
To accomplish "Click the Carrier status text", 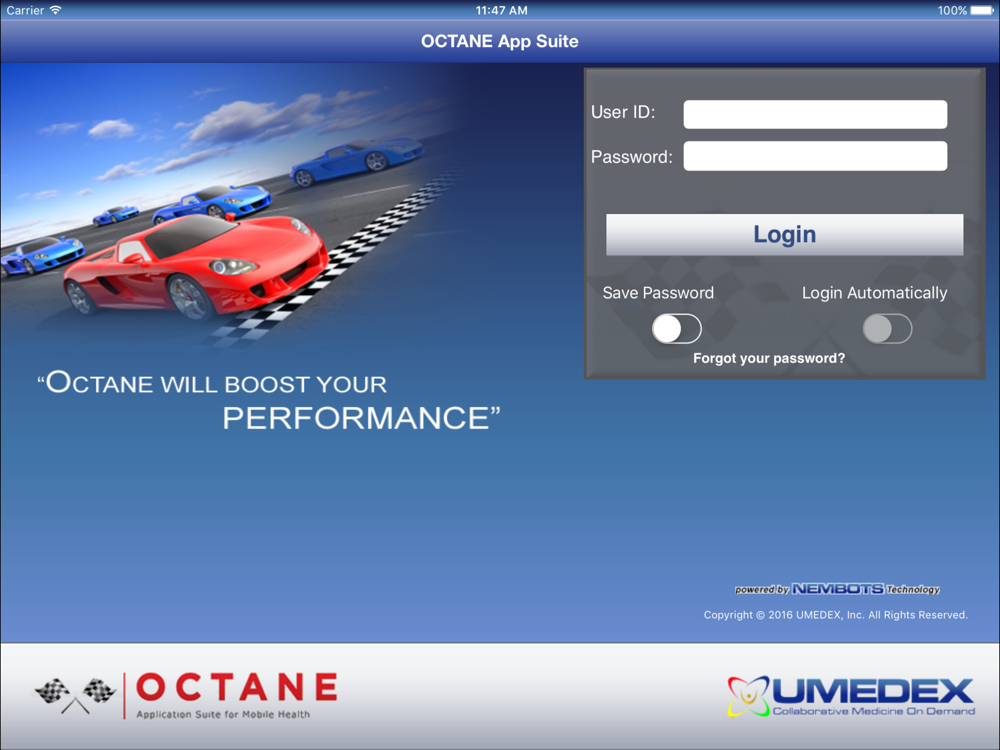I will pos(26,10).
